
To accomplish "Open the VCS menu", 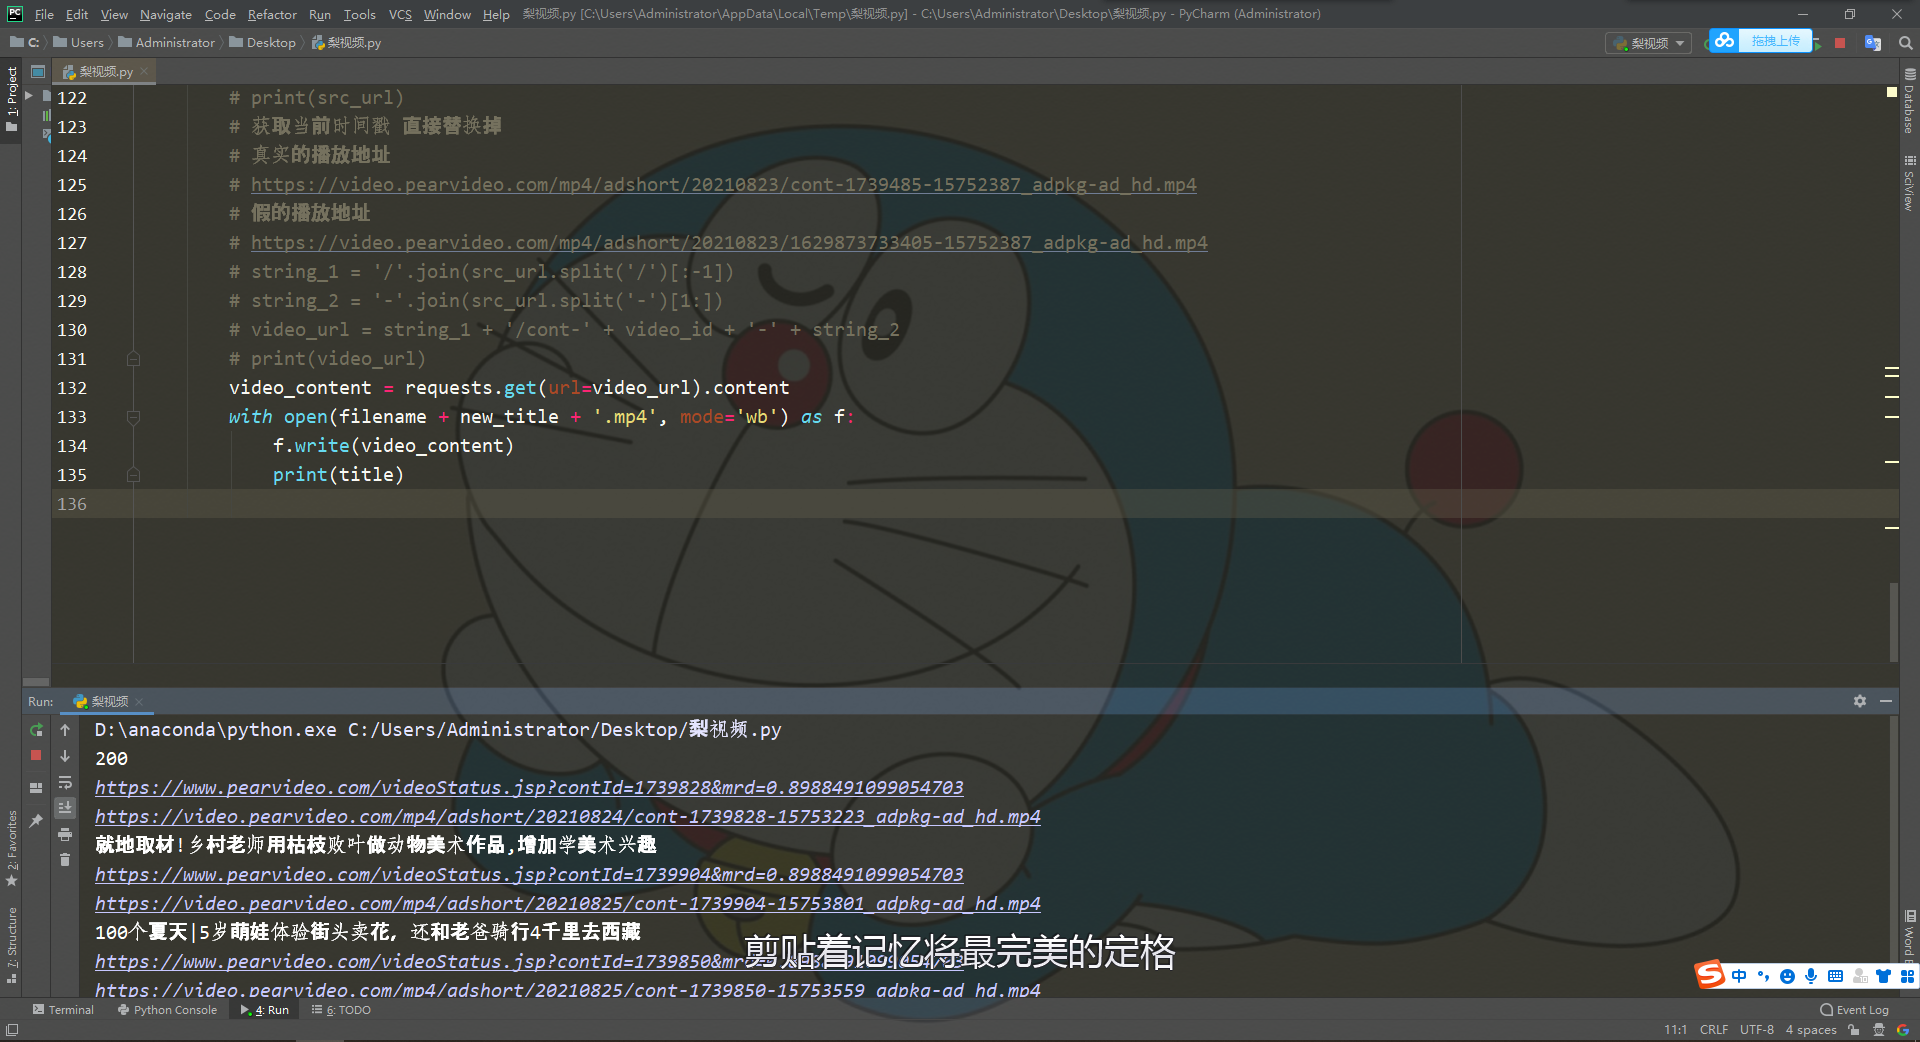I will pyautogui.click(x=400, y=14).
